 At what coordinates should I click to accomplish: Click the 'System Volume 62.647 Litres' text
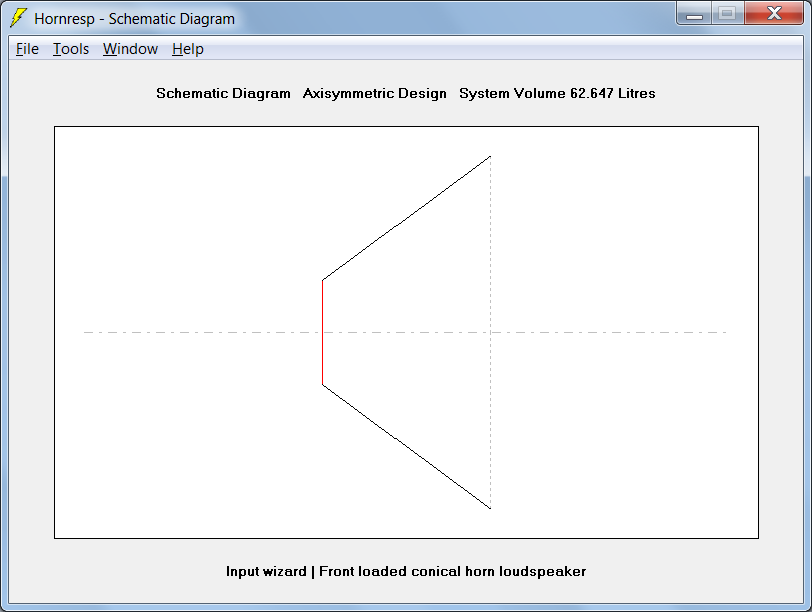[x=557, y=93]
